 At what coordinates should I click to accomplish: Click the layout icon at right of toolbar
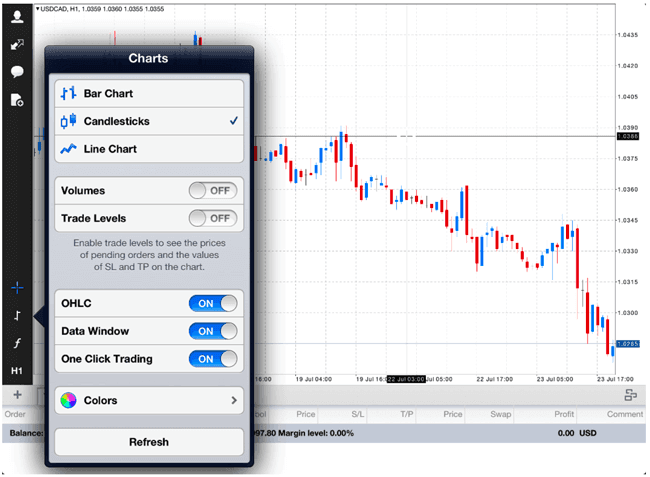630,395
